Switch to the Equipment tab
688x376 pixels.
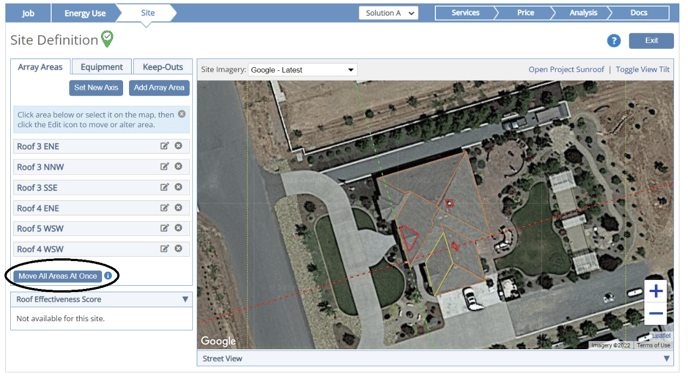[x=102, y=67]
